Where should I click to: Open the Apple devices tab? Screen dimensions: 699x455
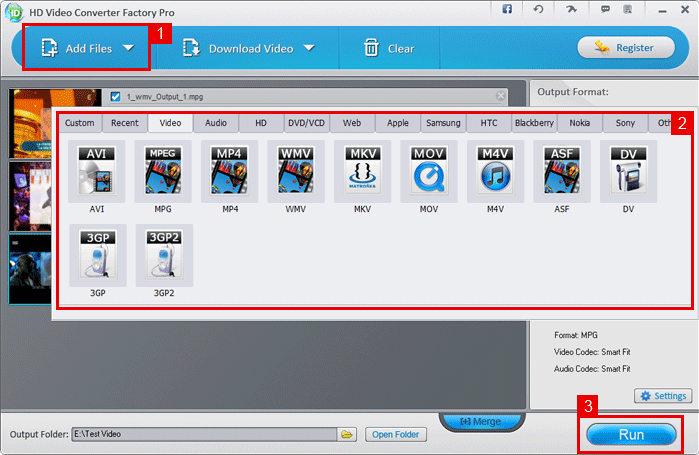tap(397, 123)
